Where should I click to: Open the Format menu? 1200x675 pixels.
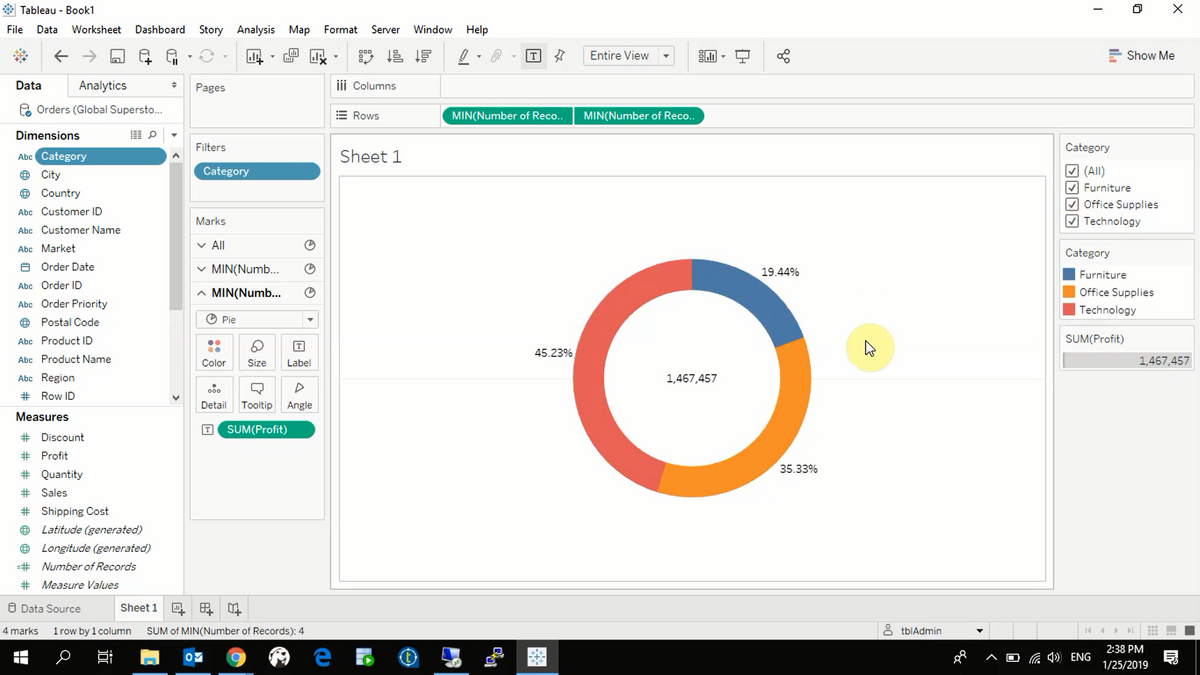340,30
